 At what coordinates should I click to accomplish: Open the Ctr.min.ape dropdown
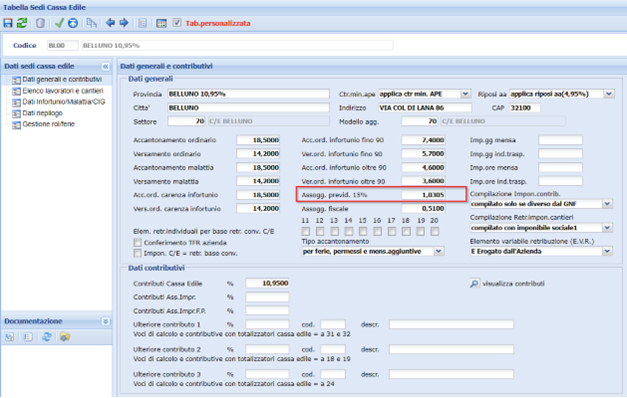click(465, 94)
